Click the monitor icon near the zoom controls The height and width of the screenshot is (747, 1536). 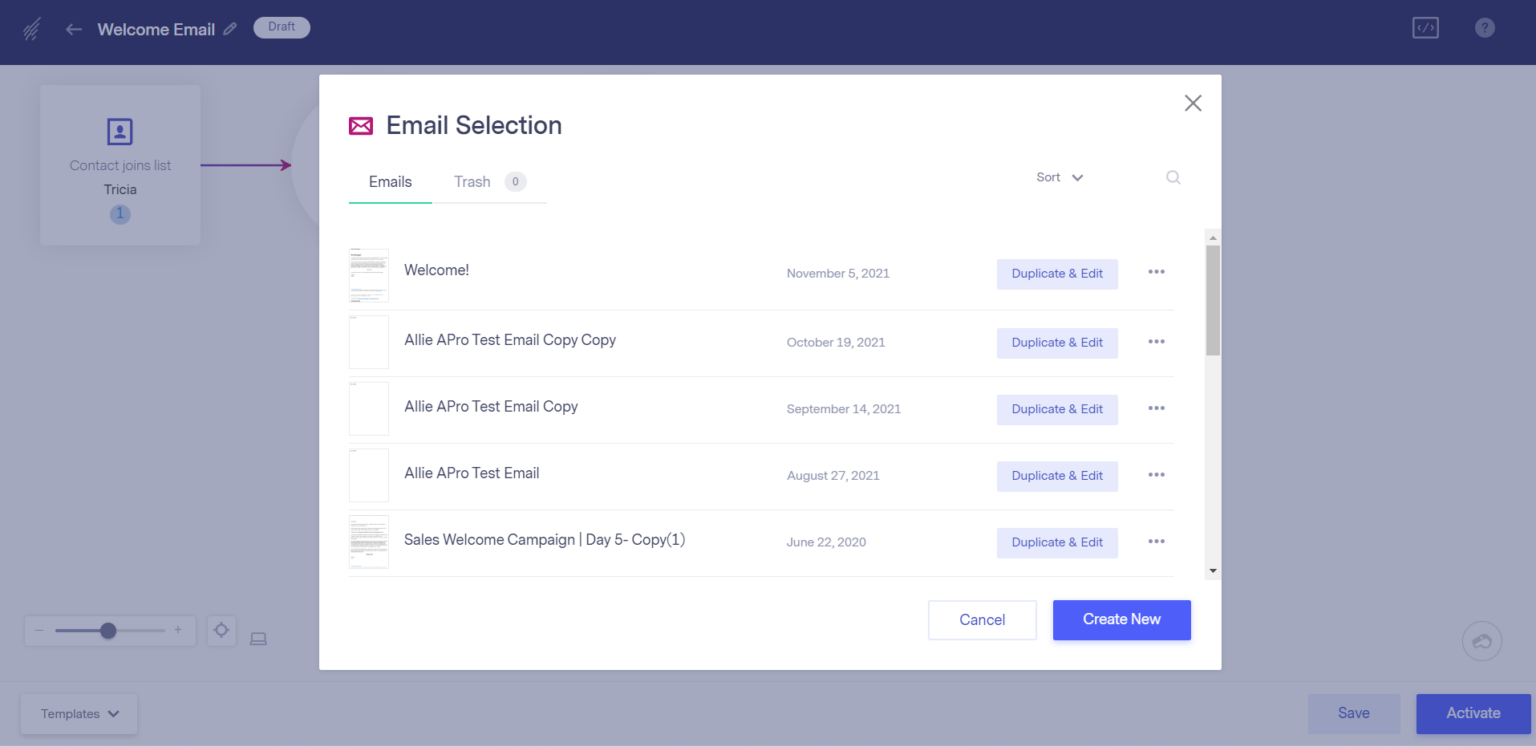point(258,637)
